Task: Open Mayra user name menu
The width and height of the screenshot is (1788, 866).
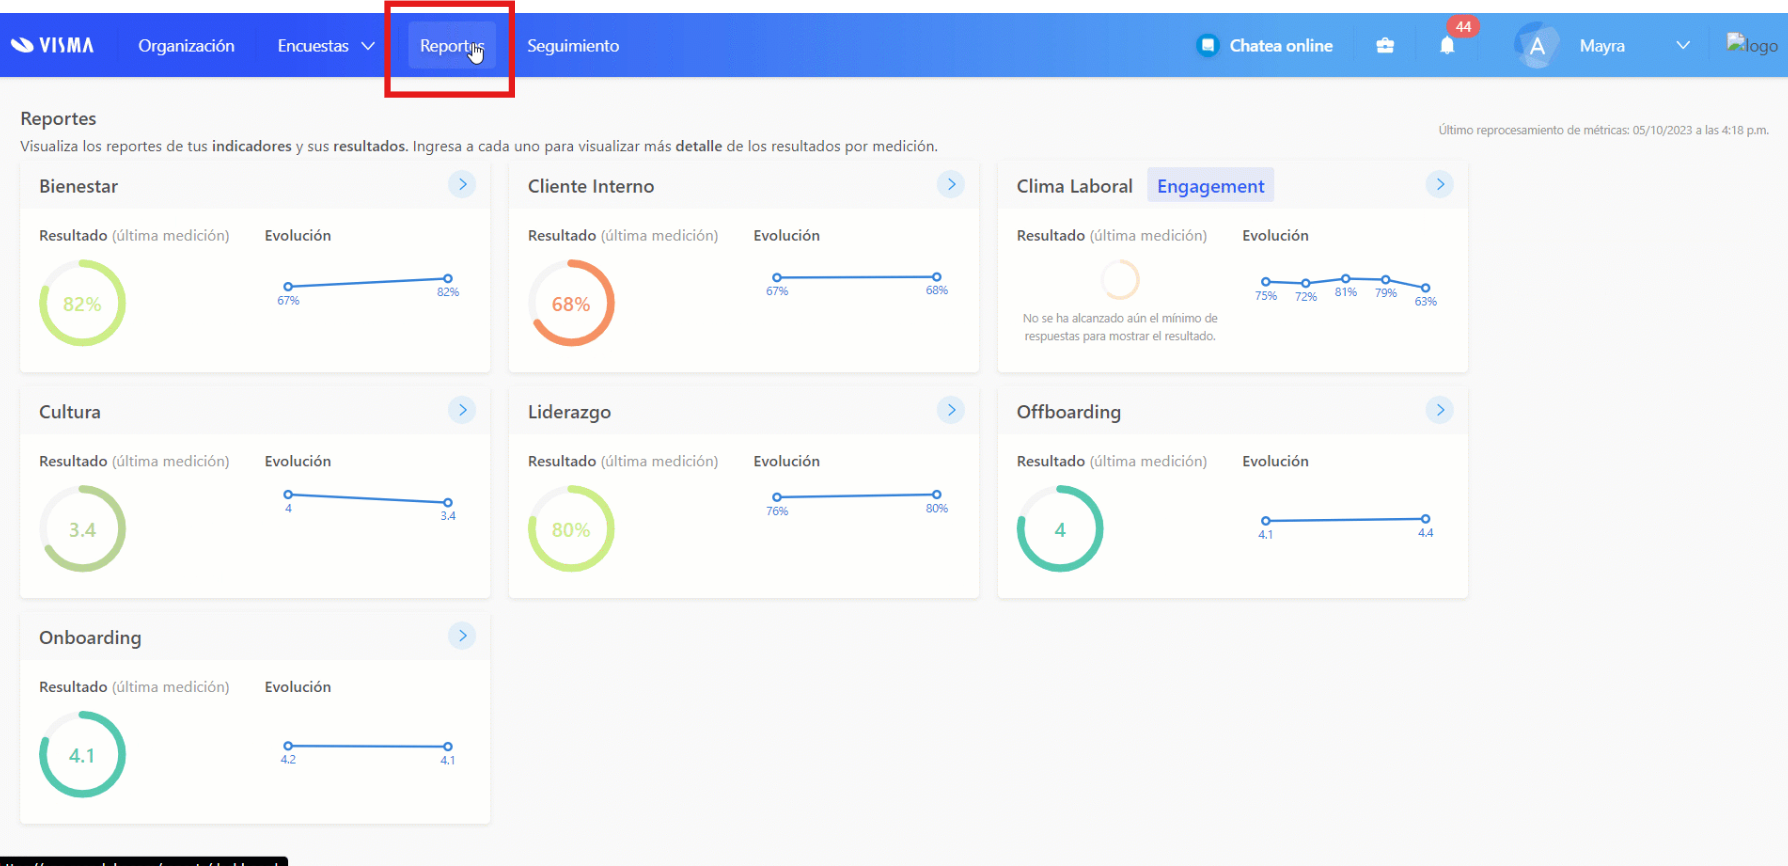Action: tap(1602, 46)
